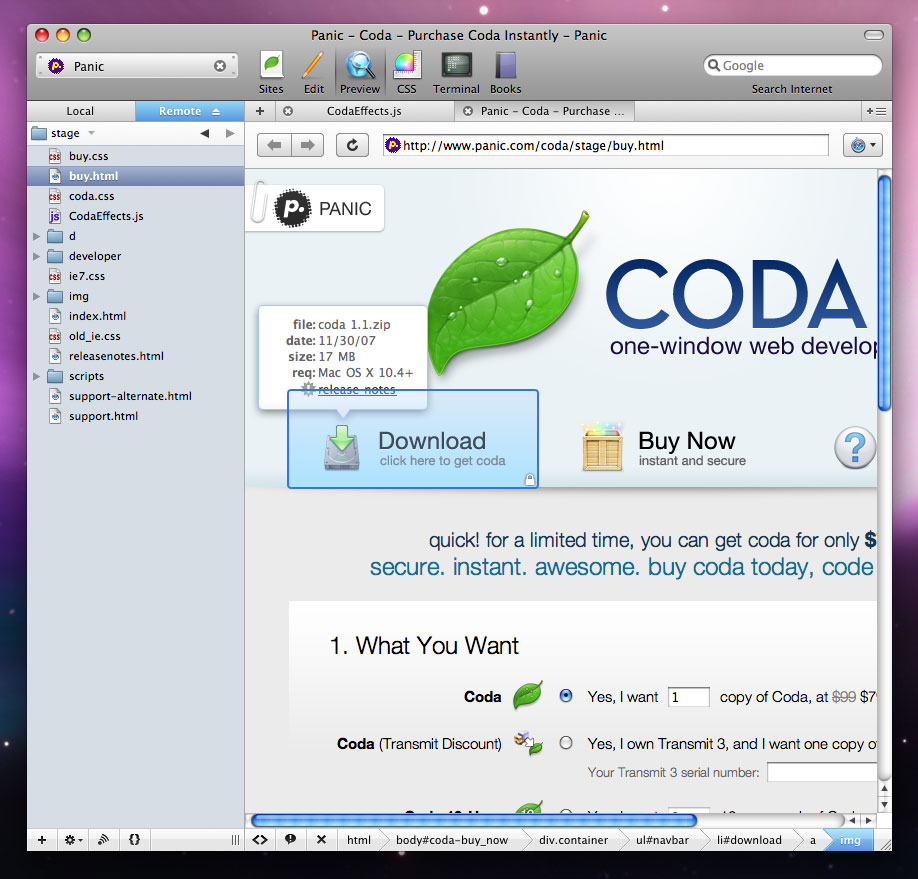Expand the img folder in the file list

click(34, 296)
